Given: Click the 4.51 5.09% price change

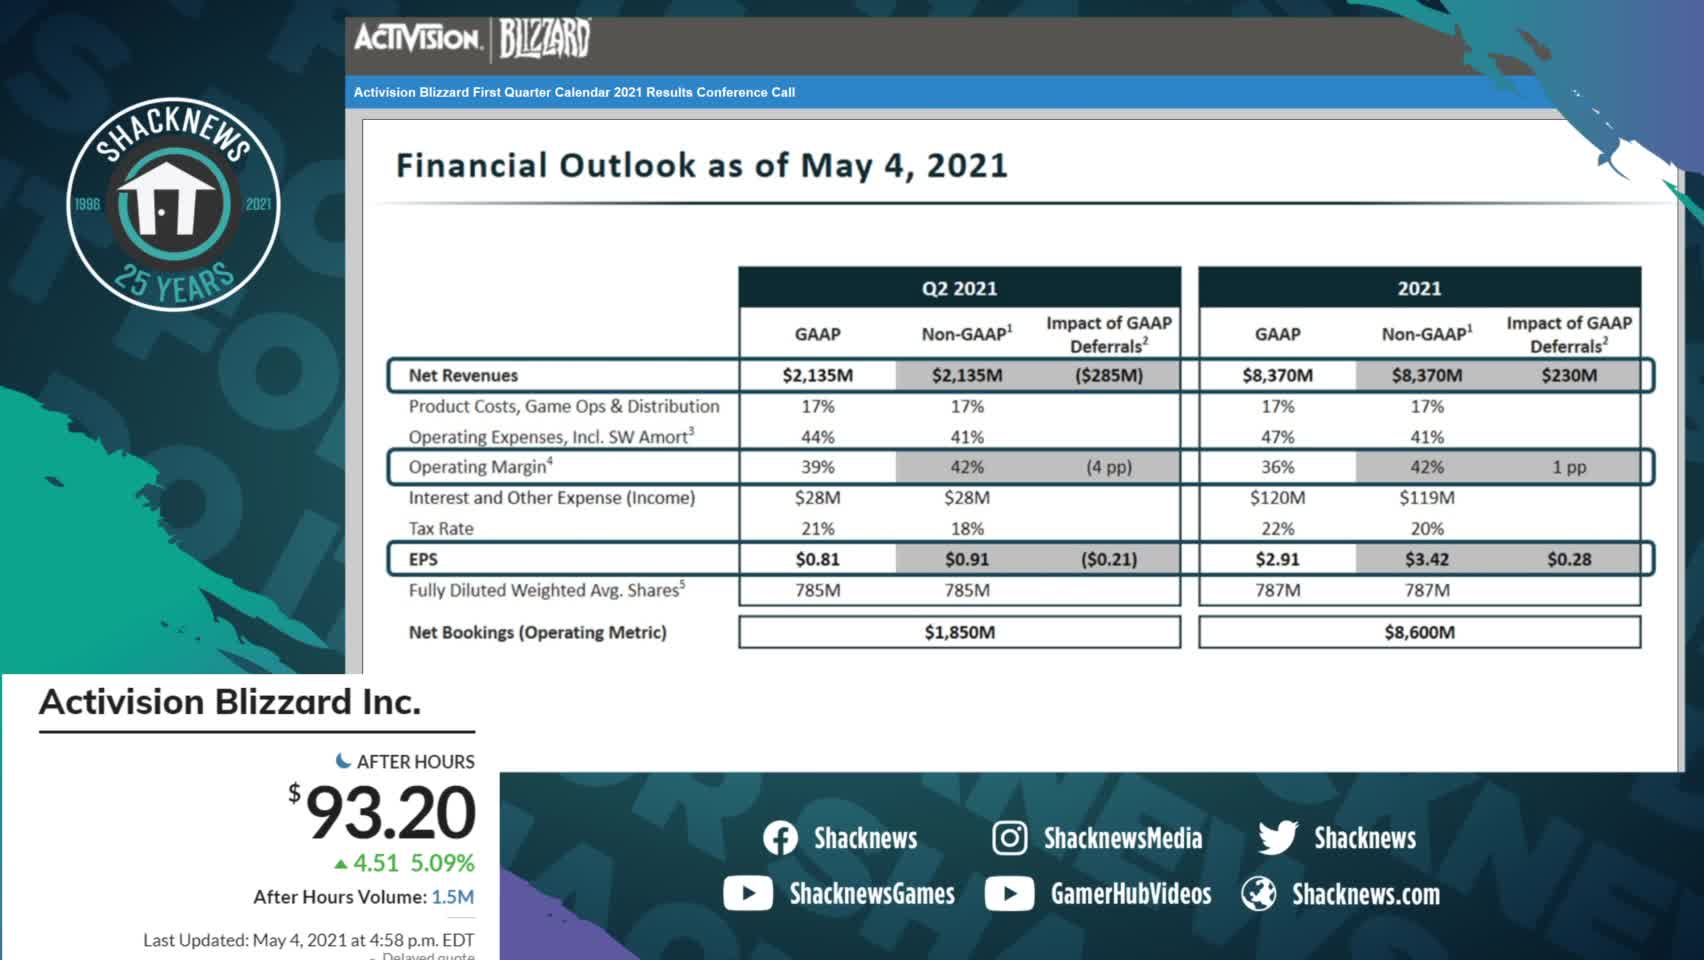Looking at the screenshot, I should pyautogui.click(x=413, y=863).
